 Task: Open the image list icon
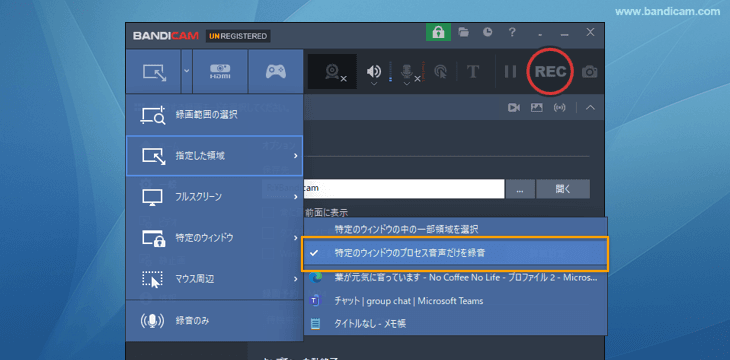[537, 108]
